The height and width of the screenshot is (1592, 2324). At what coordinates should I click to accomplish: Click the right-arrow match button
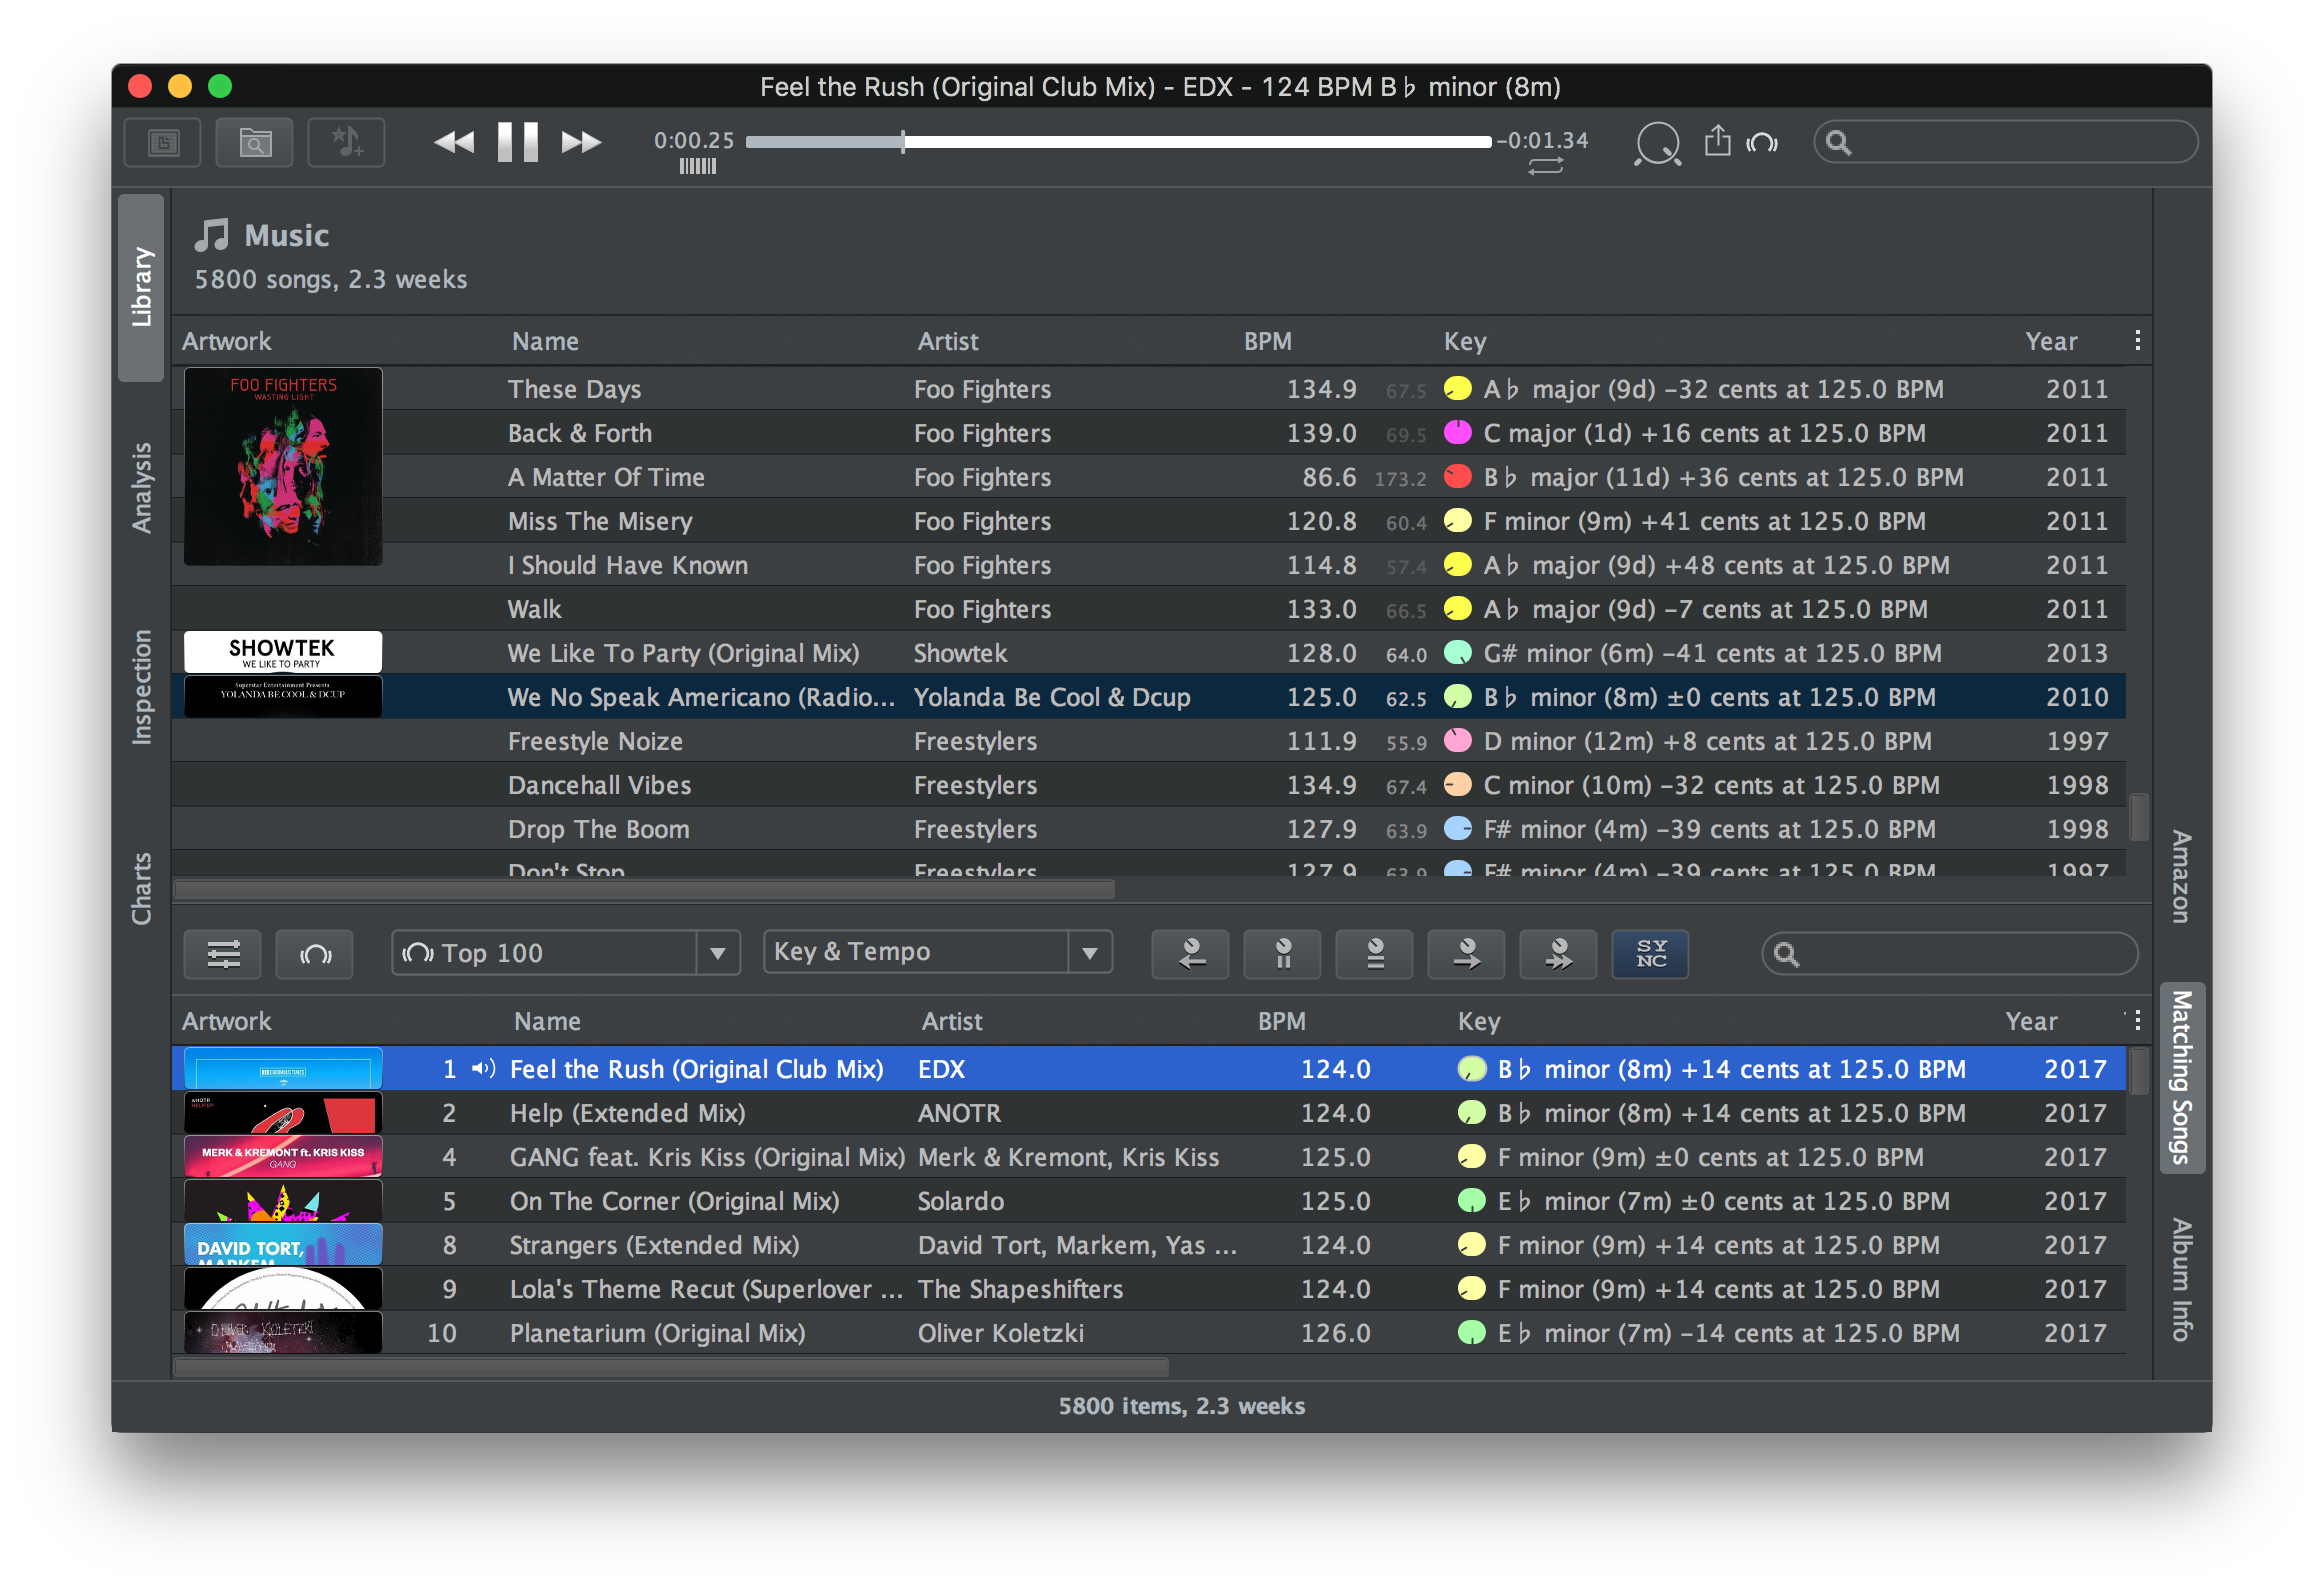click(x=1467, y=954)
